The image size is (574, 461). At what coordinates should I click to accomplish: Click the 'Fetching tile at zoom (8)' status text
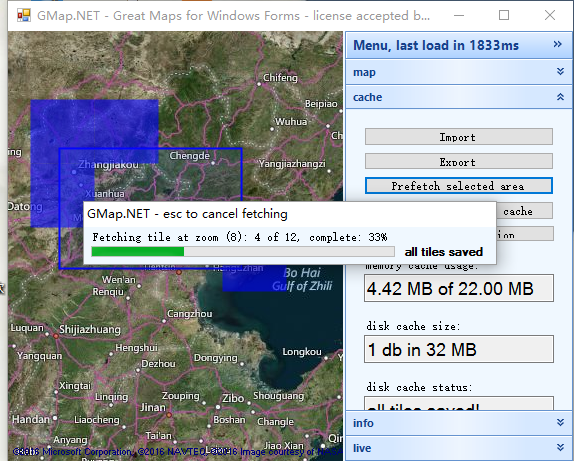pyautogui.click(x=240, y=237)
